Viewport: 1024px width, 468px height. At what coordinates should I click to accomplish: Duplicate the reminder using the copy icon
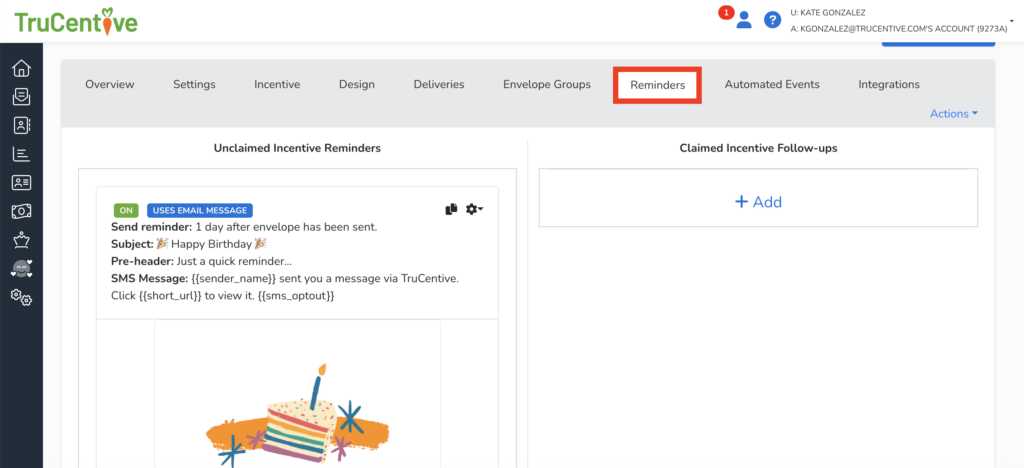coord(451,209)
